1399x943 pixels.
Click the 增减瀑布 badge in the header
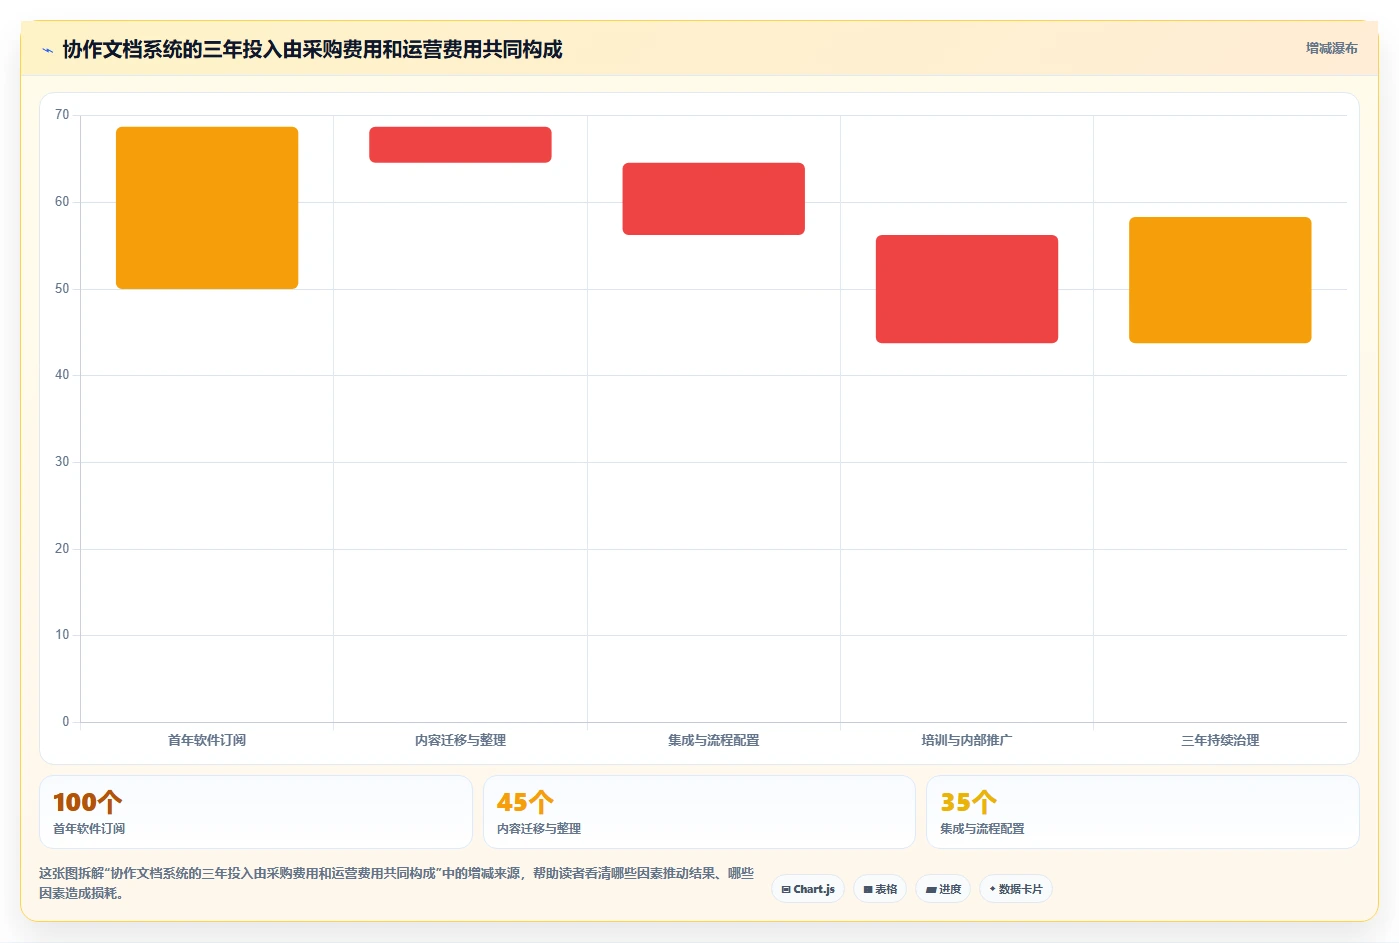click(1331, 48)
